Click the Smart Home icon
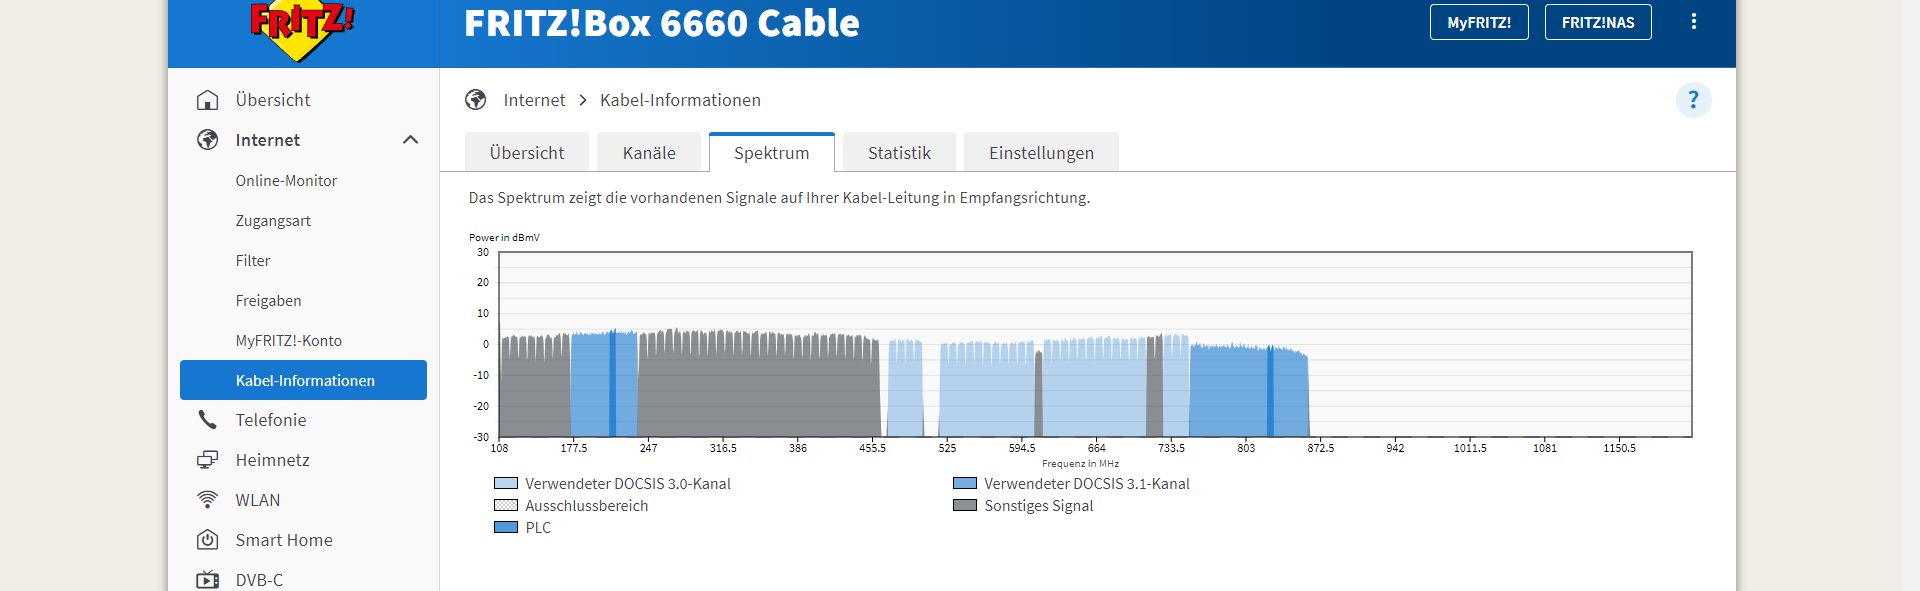 [x=208, y=540]
